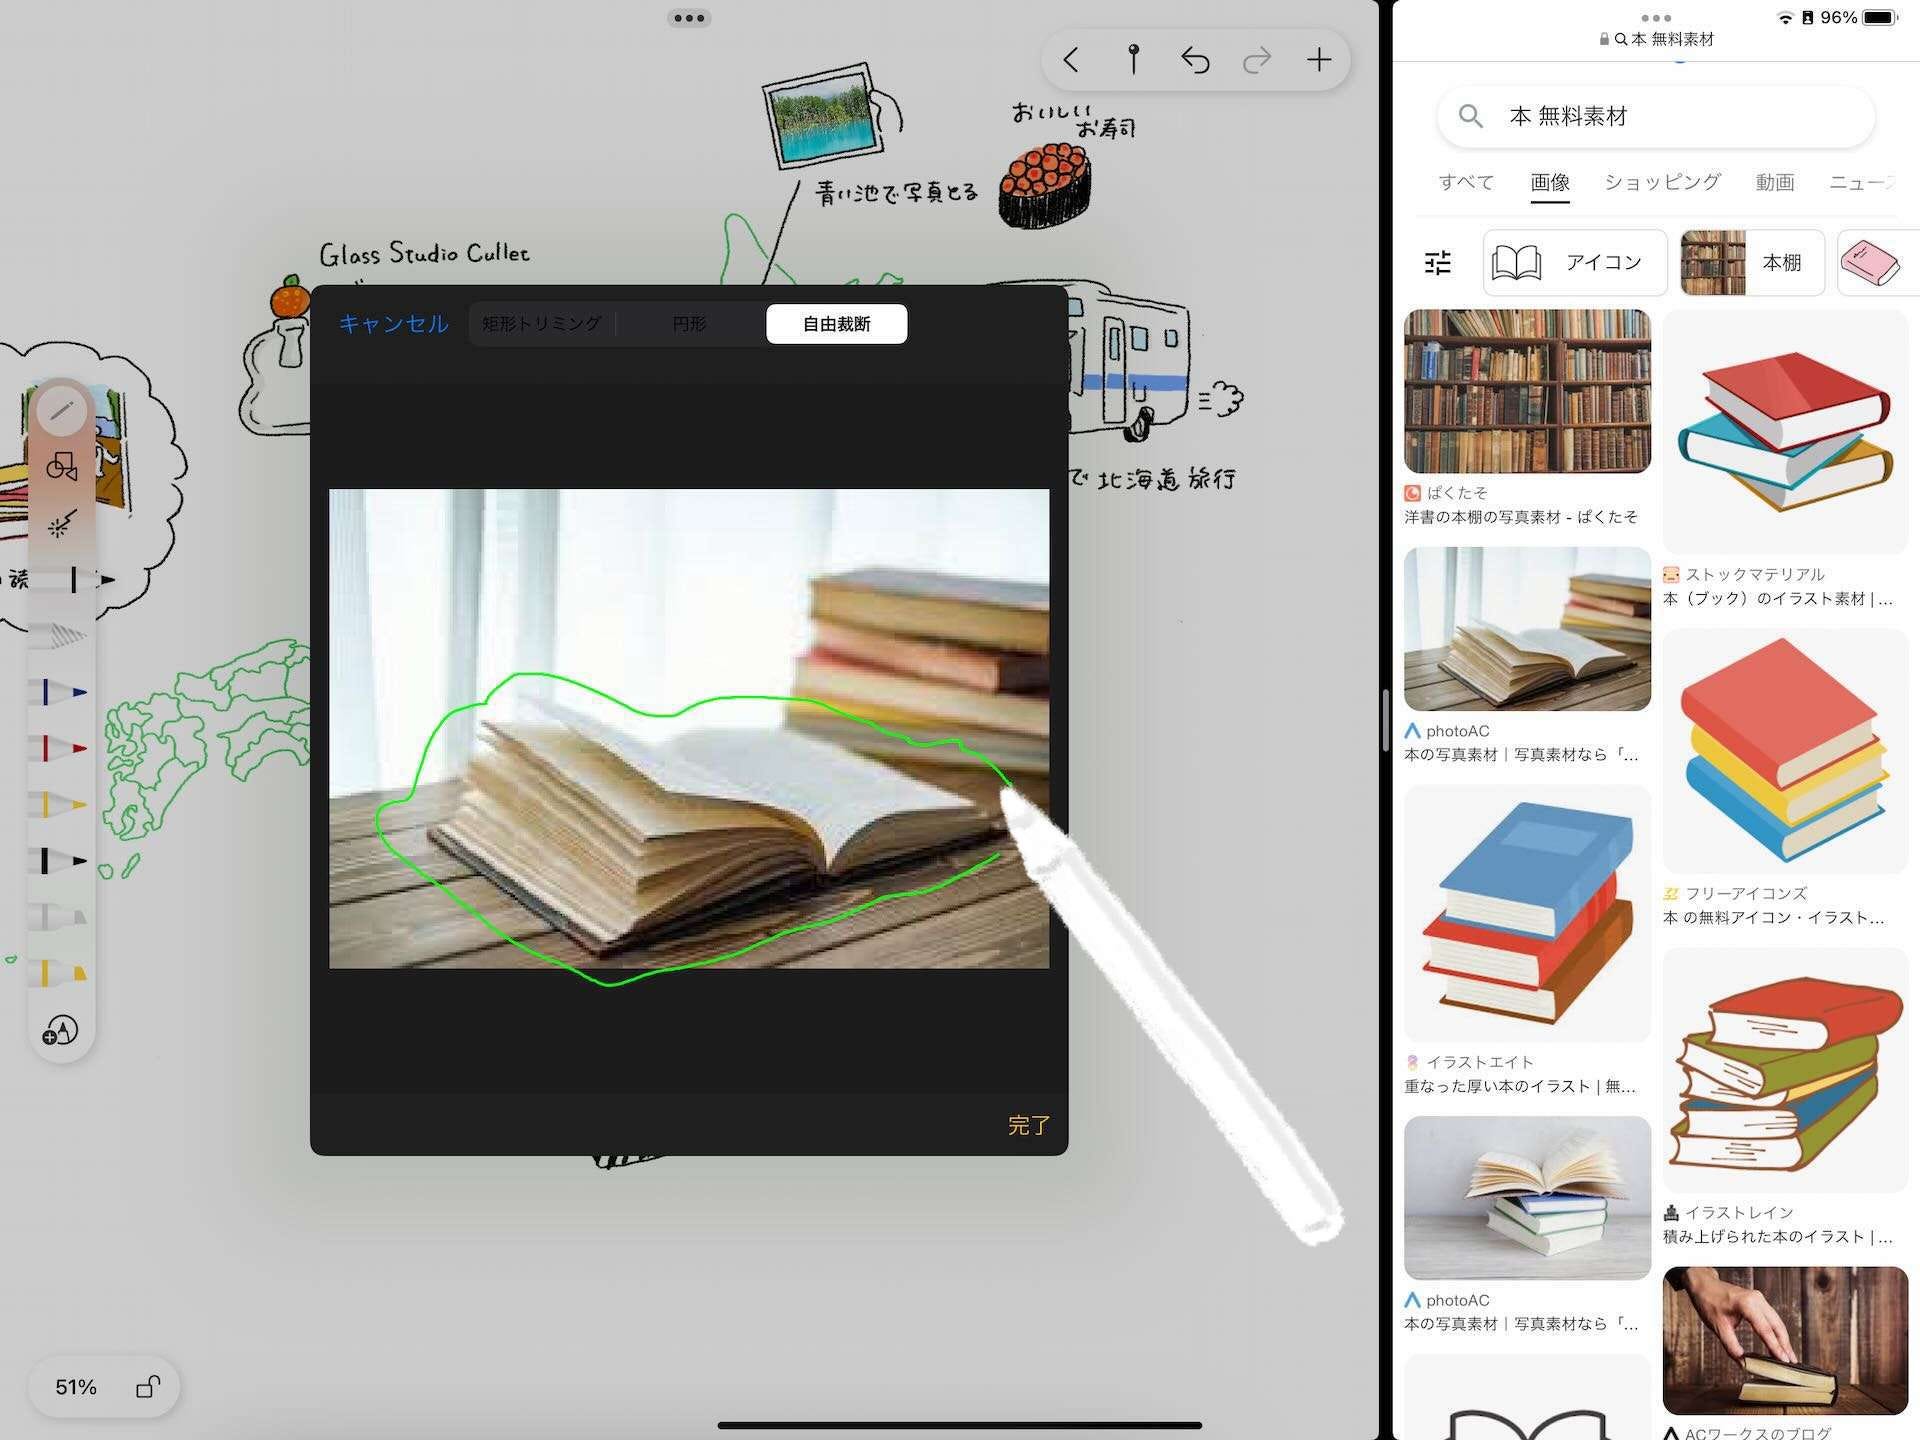The width and height of the screenshot is (1920, 1440).
Task: Select the spark effect tool
Action: (x=62, y=522)
